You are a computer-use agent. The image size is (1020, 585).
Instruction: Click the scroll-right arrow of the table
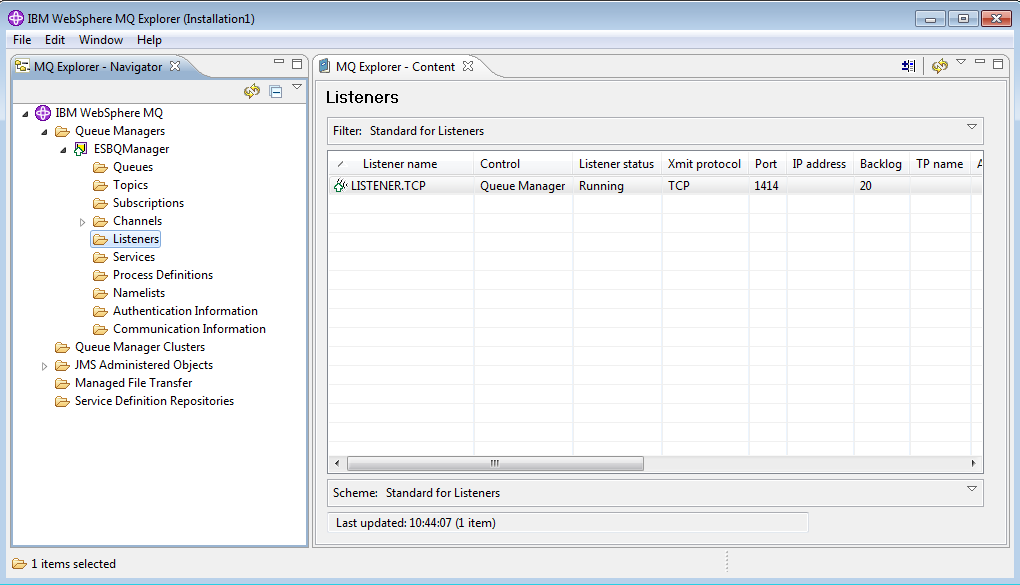point(973,463)
